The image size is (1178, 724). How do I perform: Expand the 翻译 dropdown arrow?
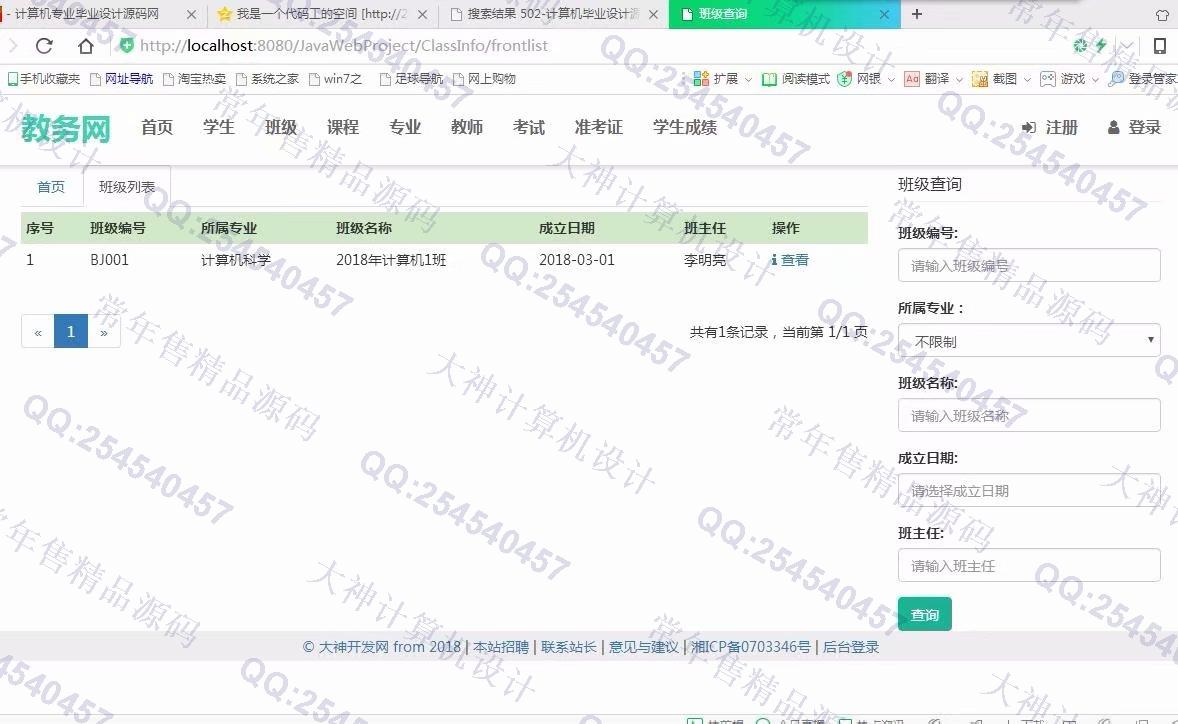click(x=959, y=80)
